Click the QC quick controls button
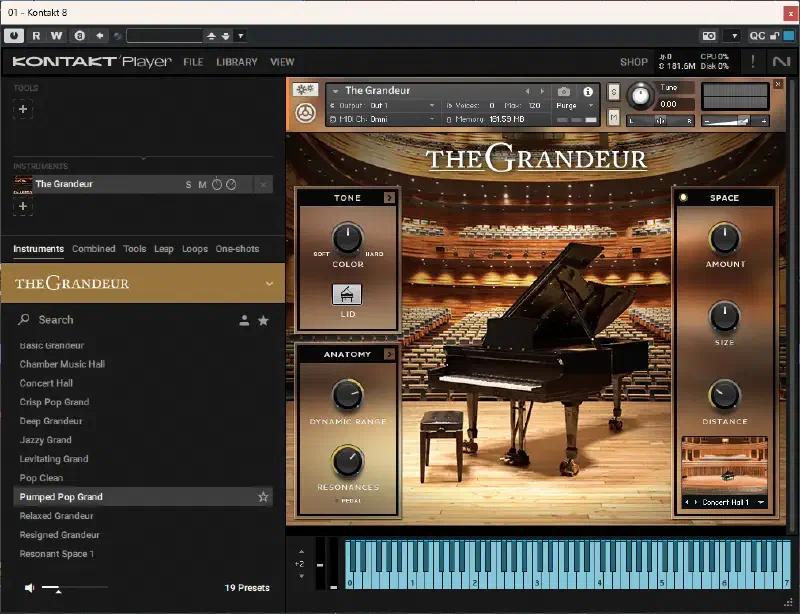Image resolution: width=800 pixels, height=614 pixels. (x=757, y=36)
